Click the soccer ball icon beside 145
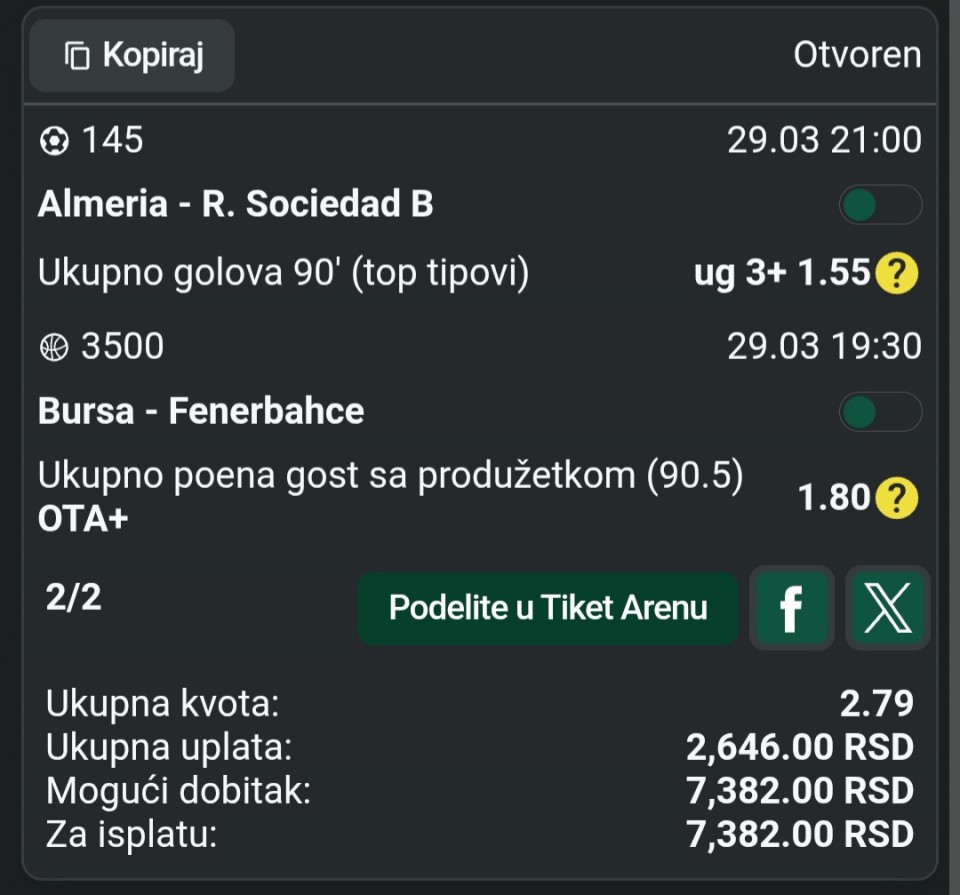Screen dimensions: 960x895 (x=54, y=141)
